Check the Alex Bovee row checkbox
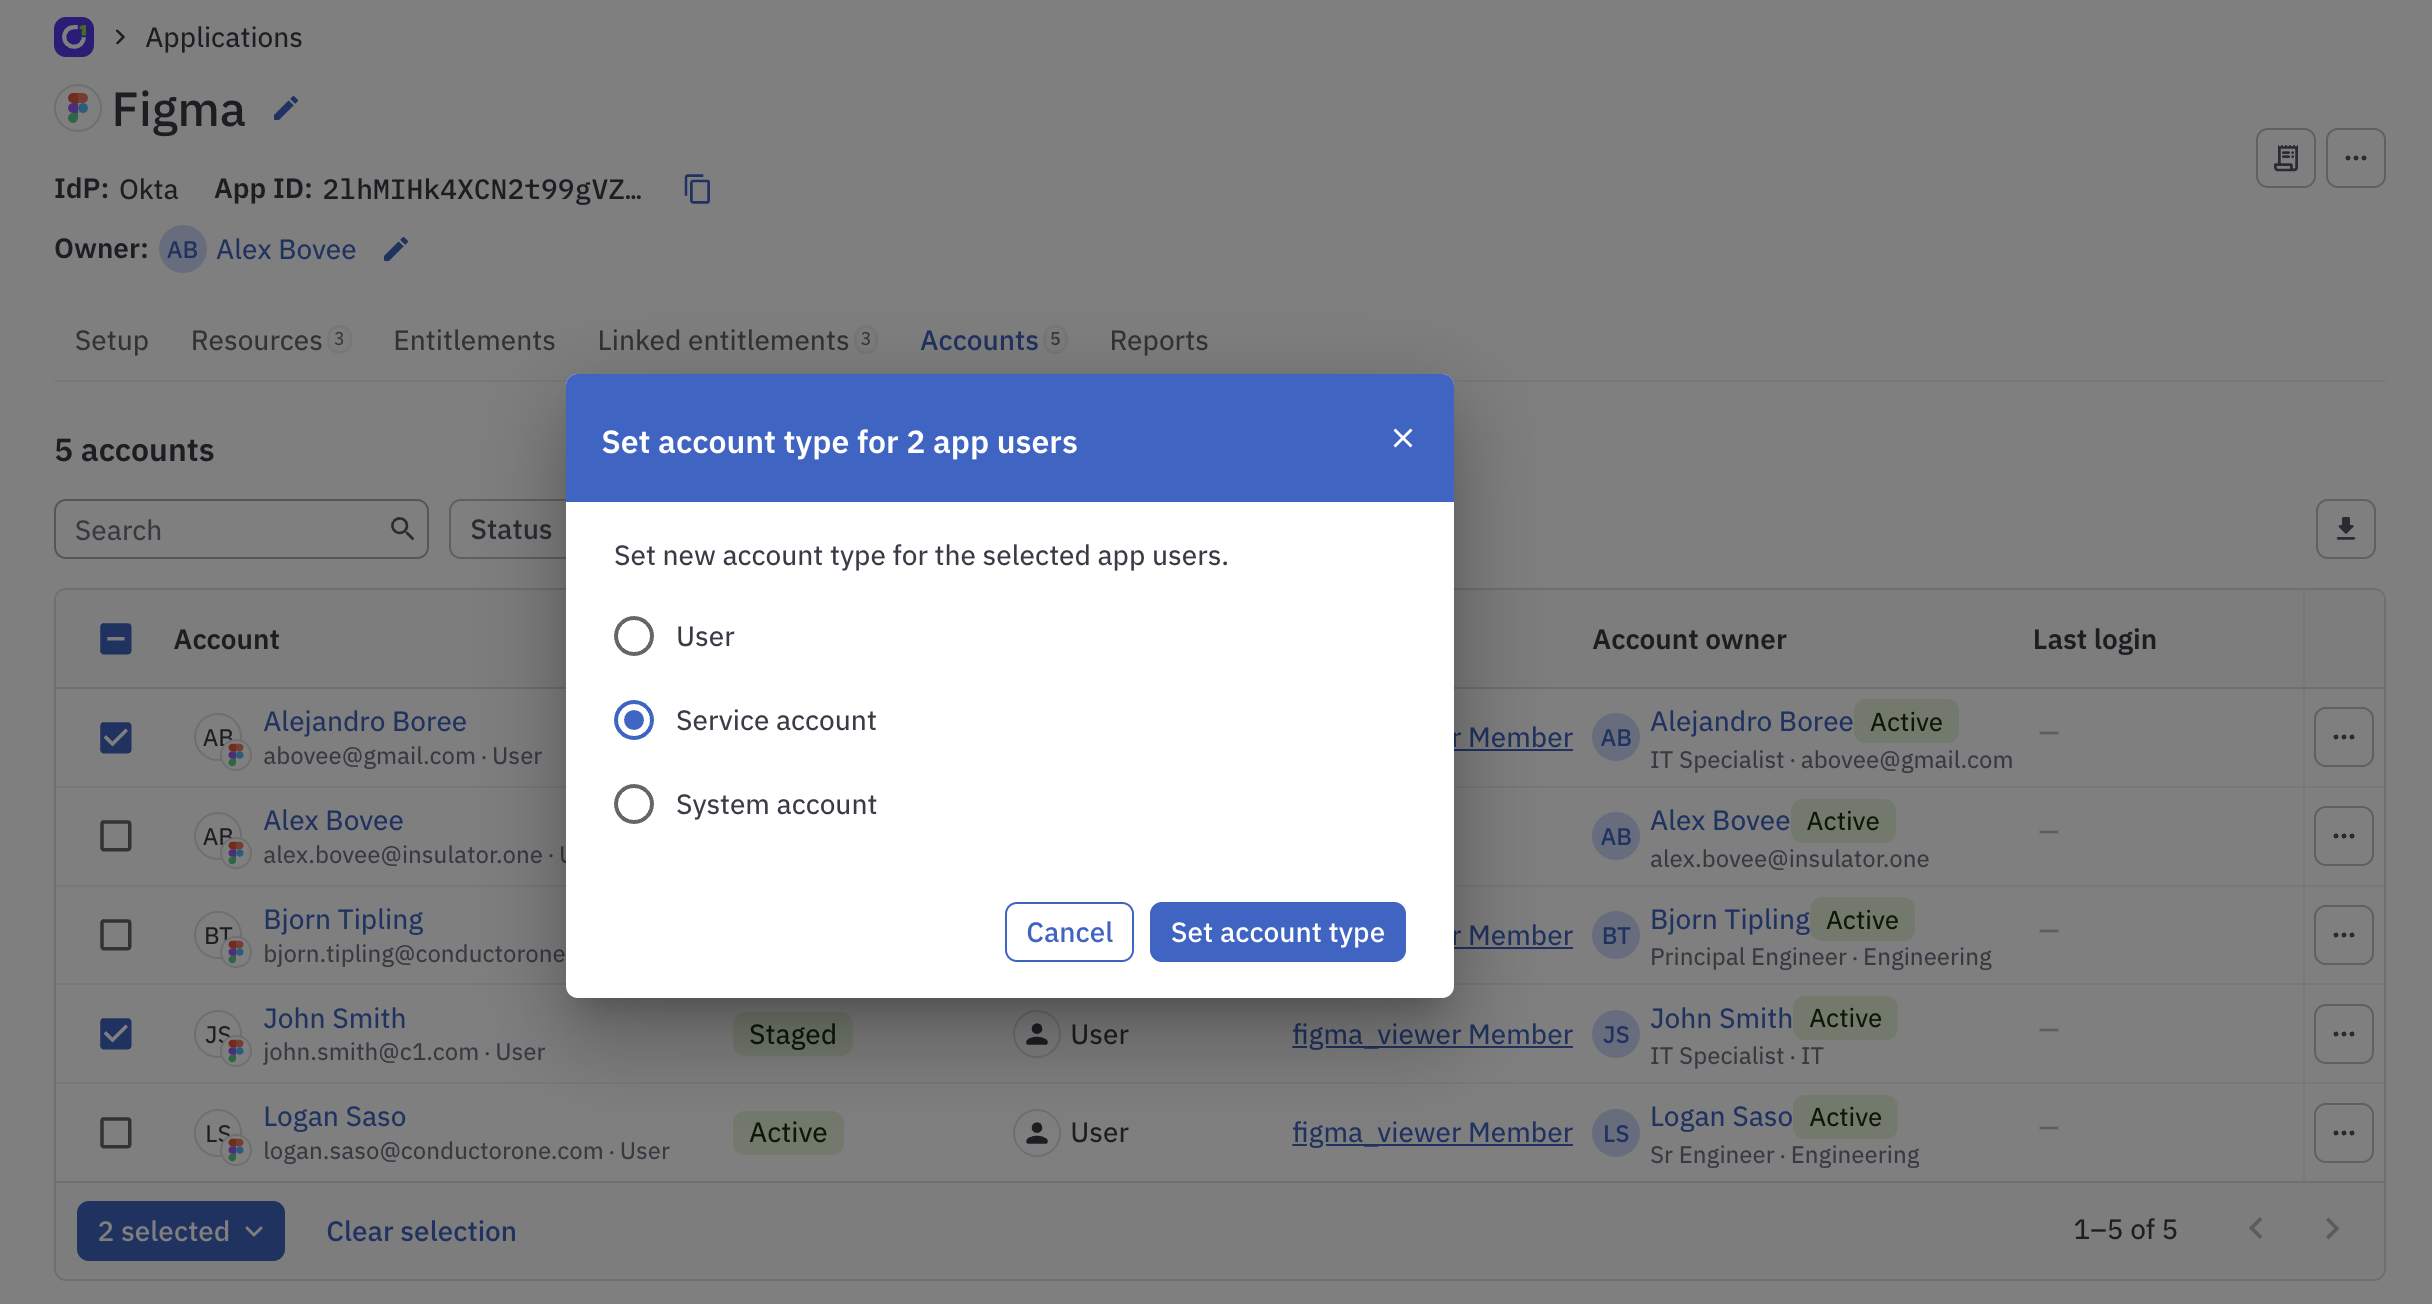This screenshot has width=2432, height=1304. click(x=116, y=836)
